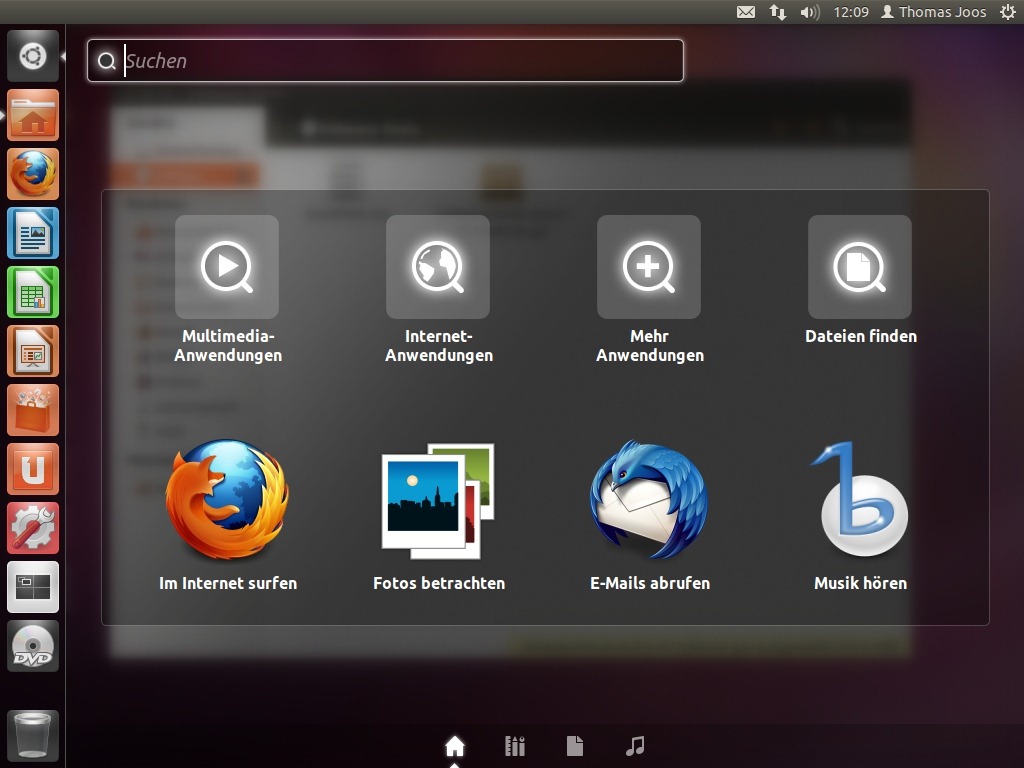Open Mehr Anwendungen shortcut
The width and height of the screenshot is (1024, 768).
tap(649, 267)
